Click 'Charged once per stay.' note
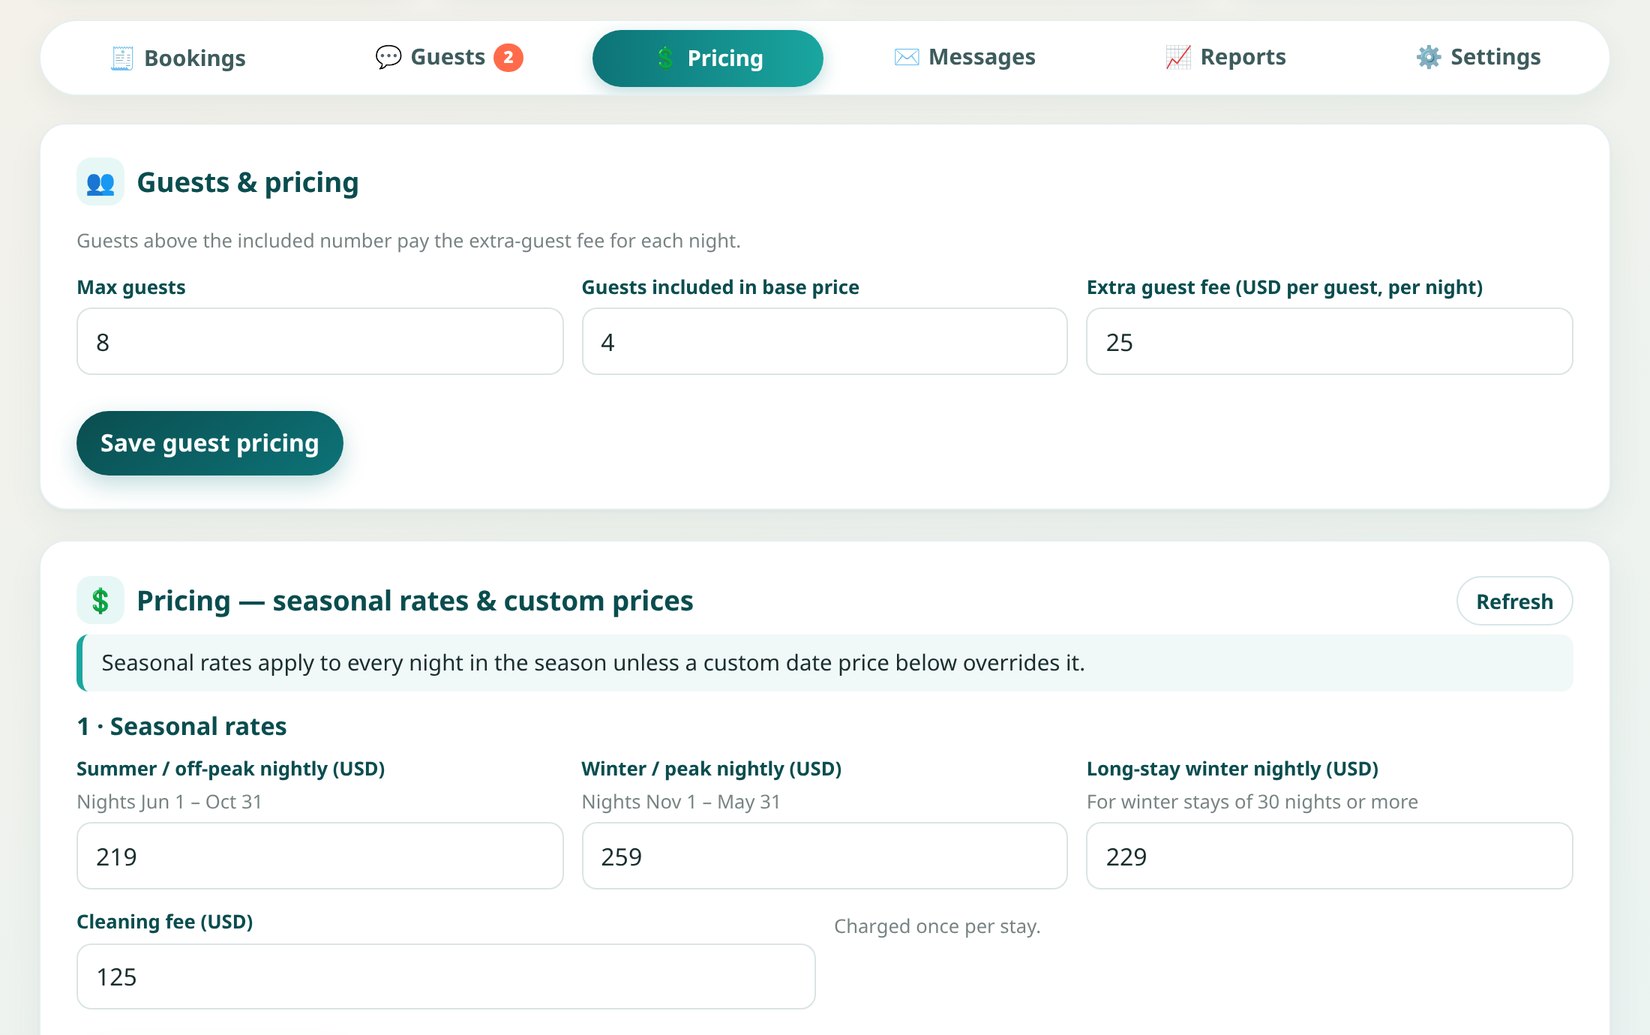 point(937,926)
